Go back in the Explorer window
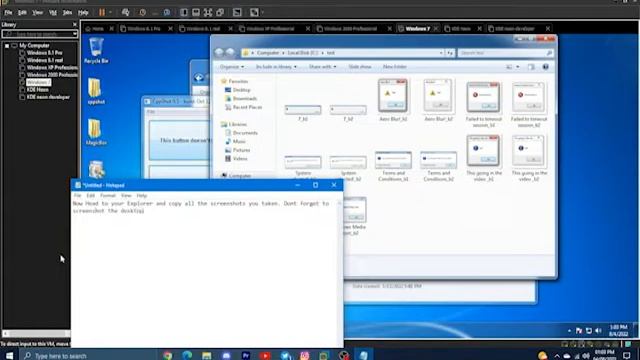Screen dimensions: 640x360 [219, 53]
